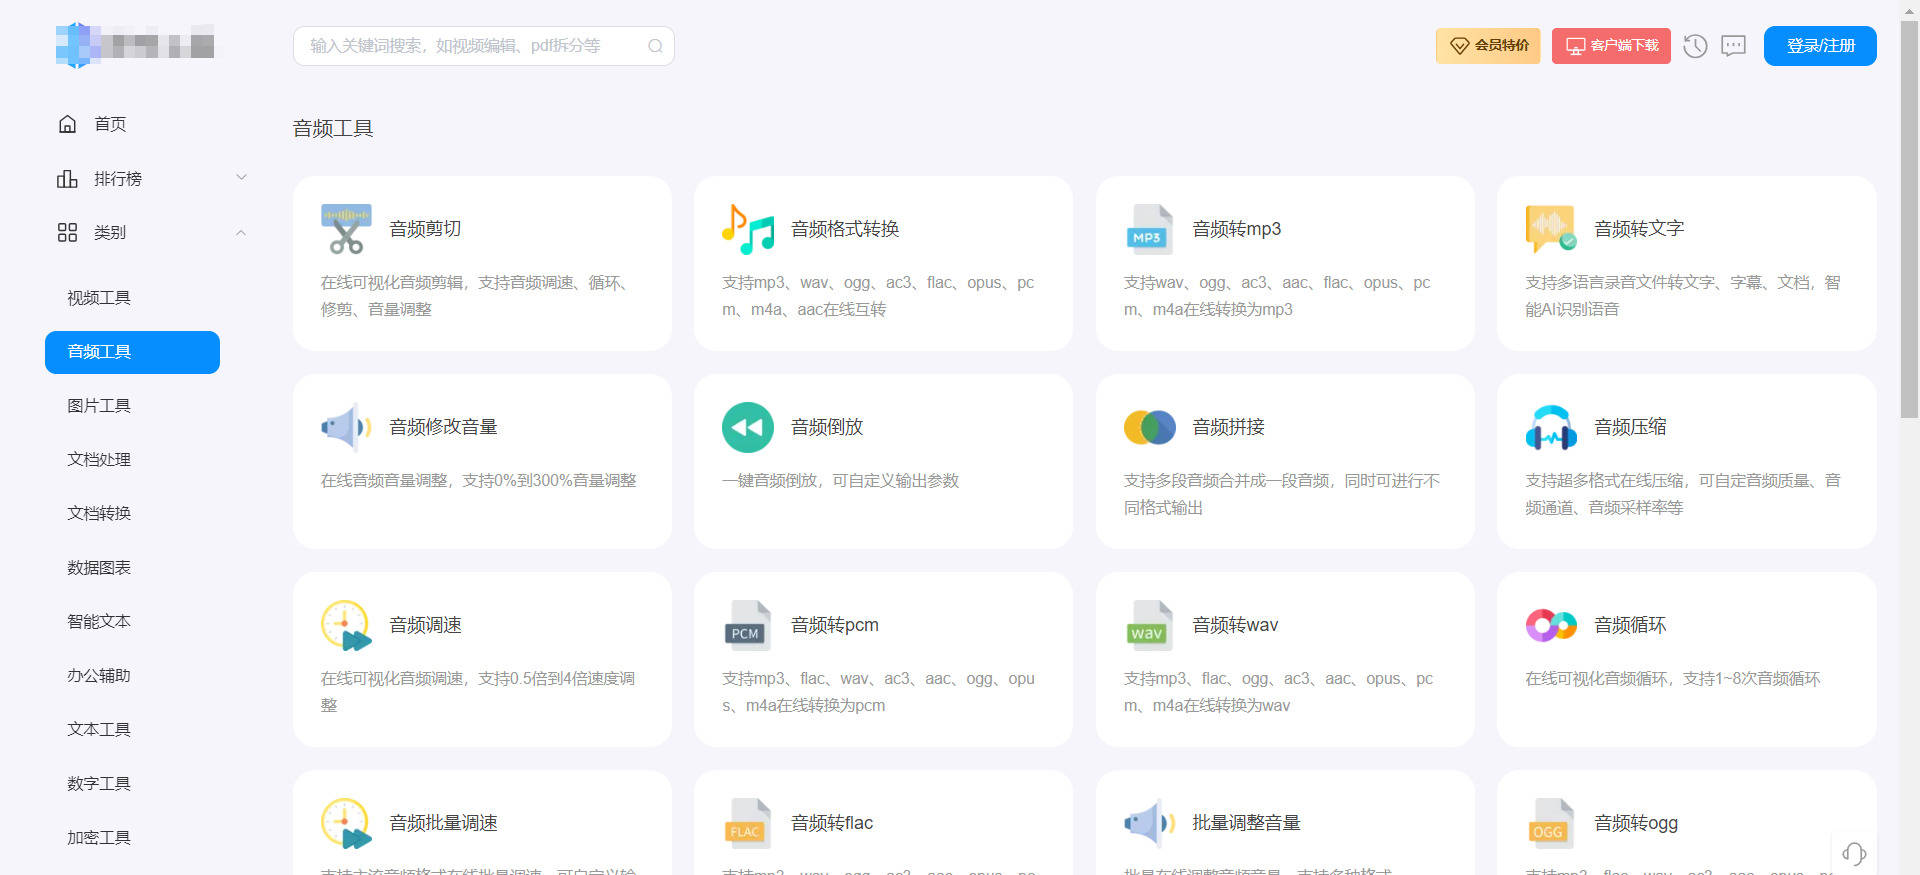Screen dimensions: 1920x875
Task: Click the 音频倒放 rewind icon
Action: coord(748,427)
